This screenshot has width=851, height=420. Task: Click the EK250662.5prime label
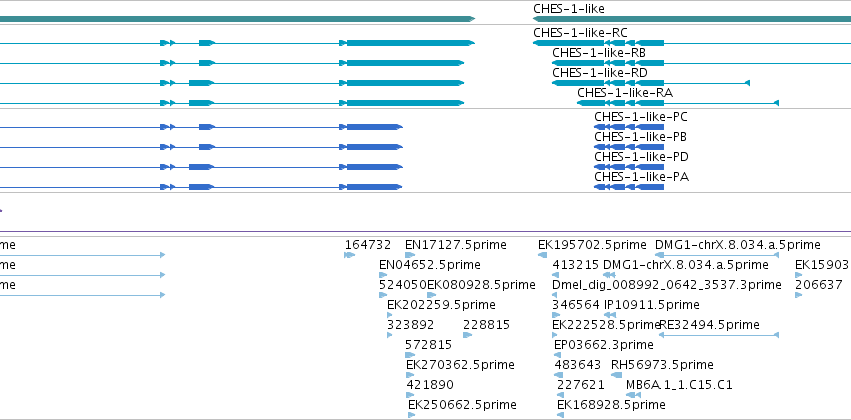[462, 406]
